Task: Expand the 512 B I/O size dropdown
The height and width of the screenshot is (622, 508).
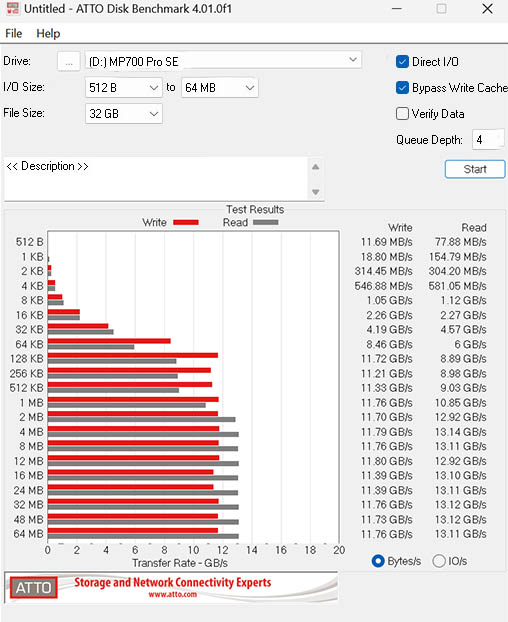Action: (123, 88)
